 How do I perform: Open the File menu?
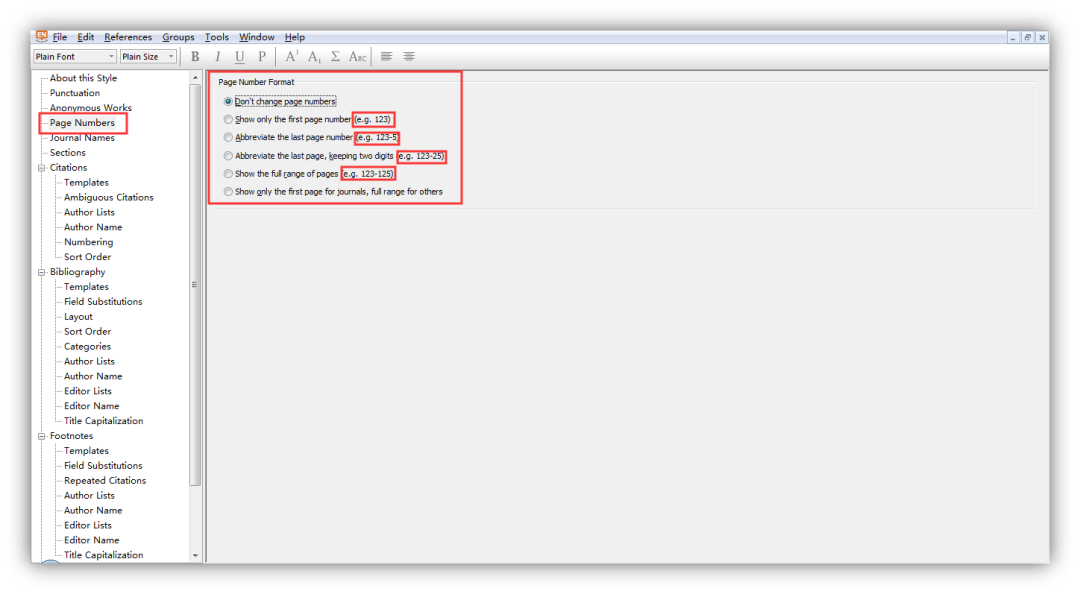pos(60,37)
